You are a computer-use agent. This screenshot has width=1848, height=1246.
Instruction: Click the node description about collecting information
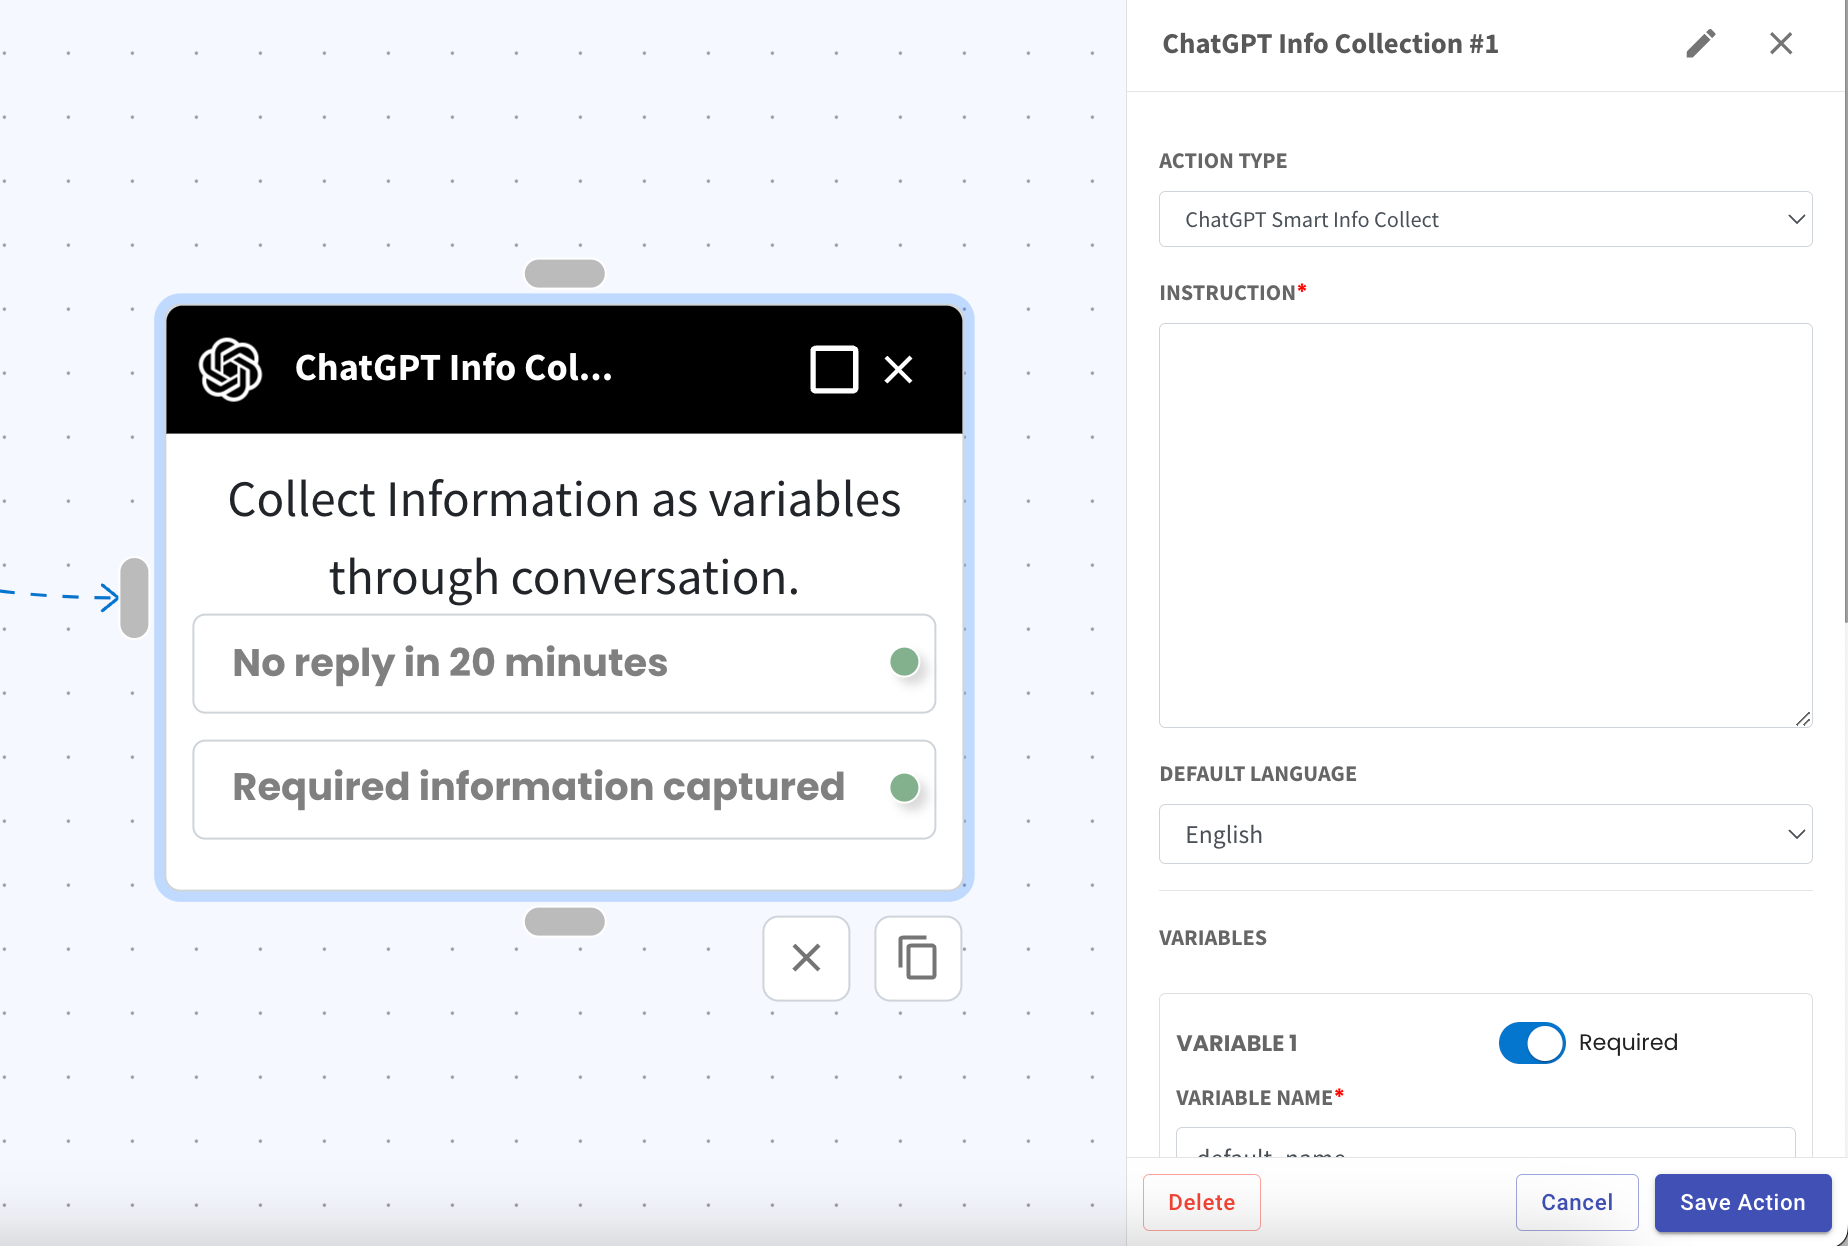pyautogui.click(x=564, y=538)
